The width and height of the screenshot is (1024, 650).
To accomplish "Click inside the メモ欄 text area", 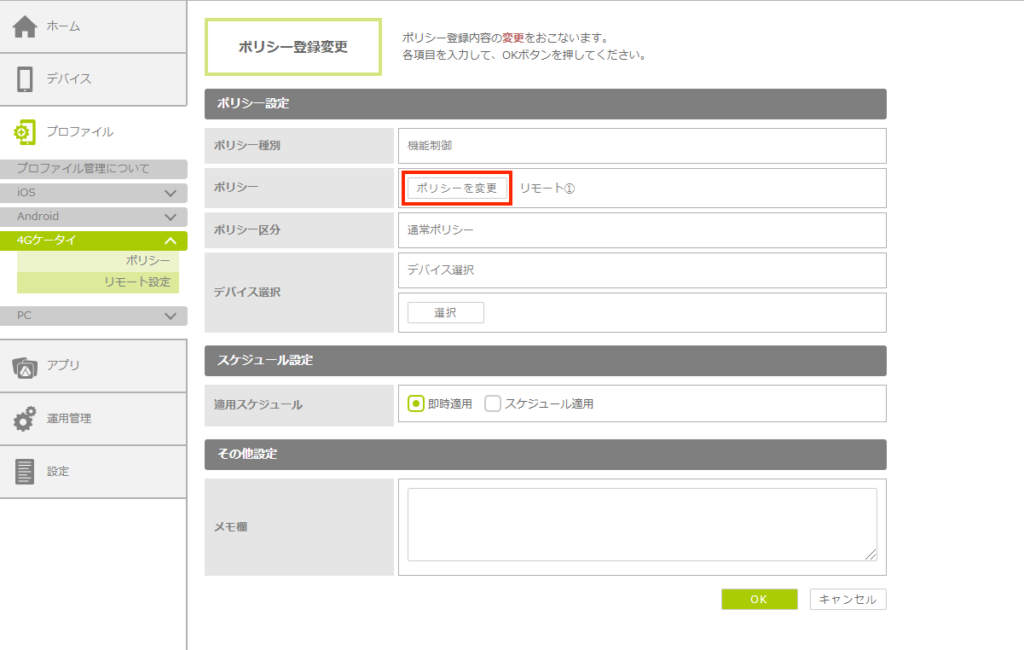I will tap(641, 524).
